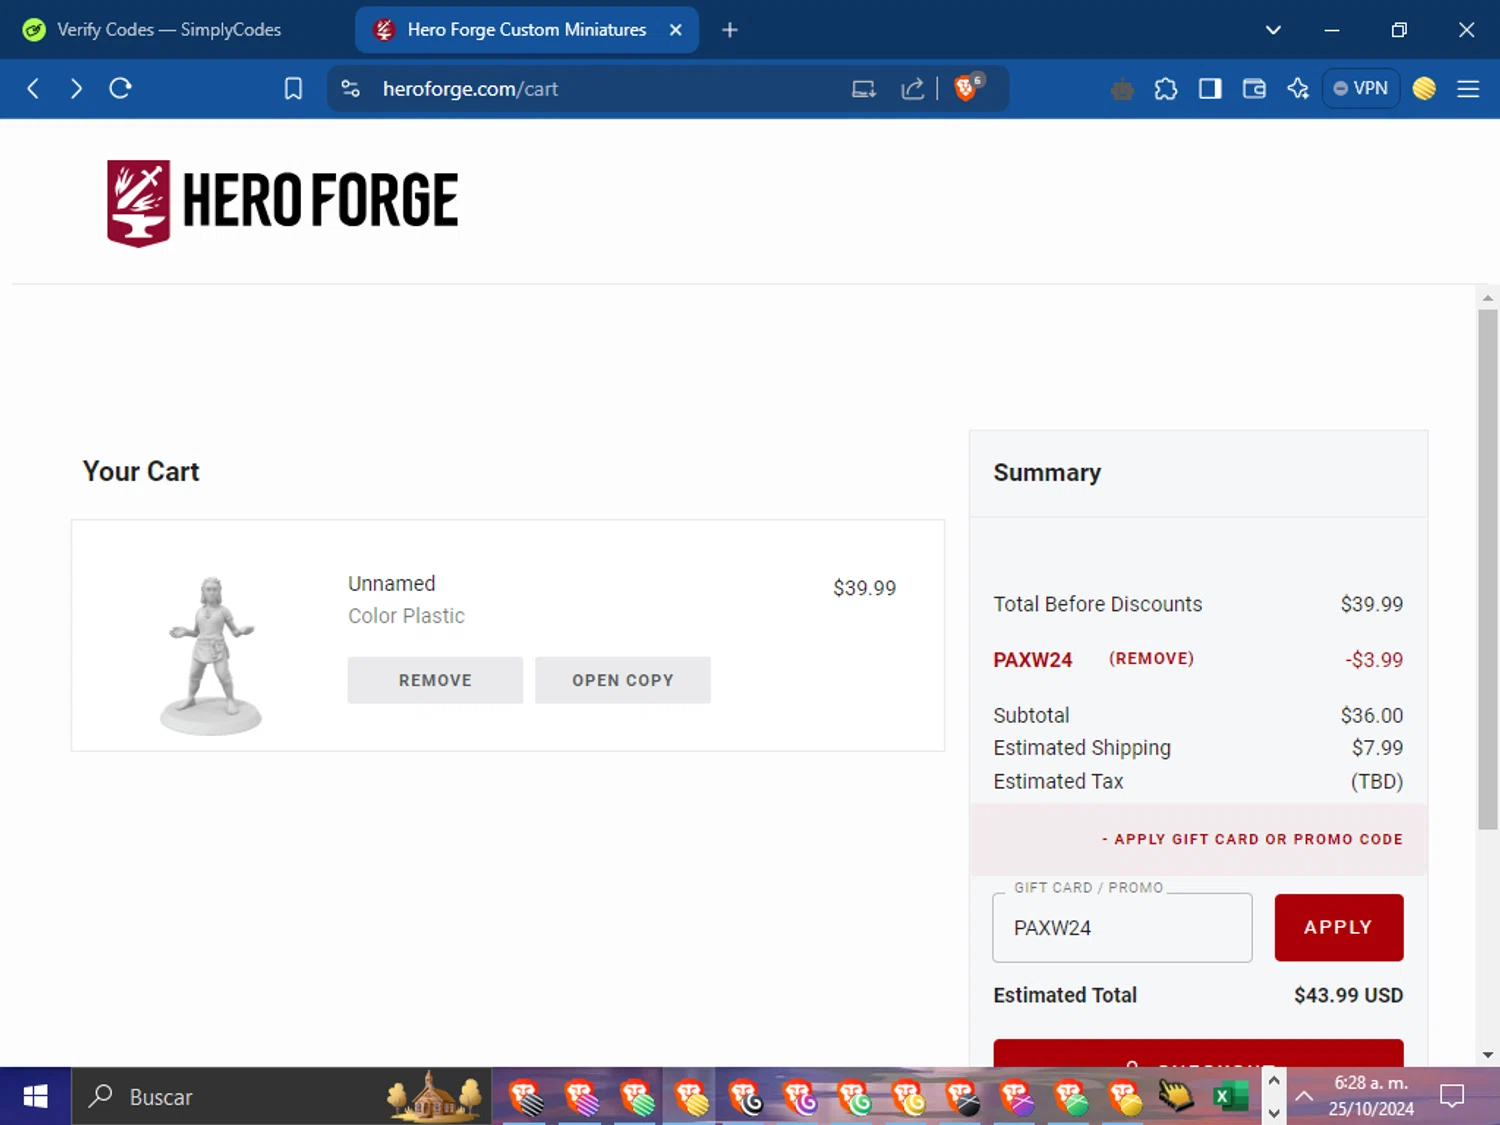Click the $7.99 estimated shipping value
The width and height of the screenshot is (1500, 1125).
pyautogui.click(x=1378, y=748)
